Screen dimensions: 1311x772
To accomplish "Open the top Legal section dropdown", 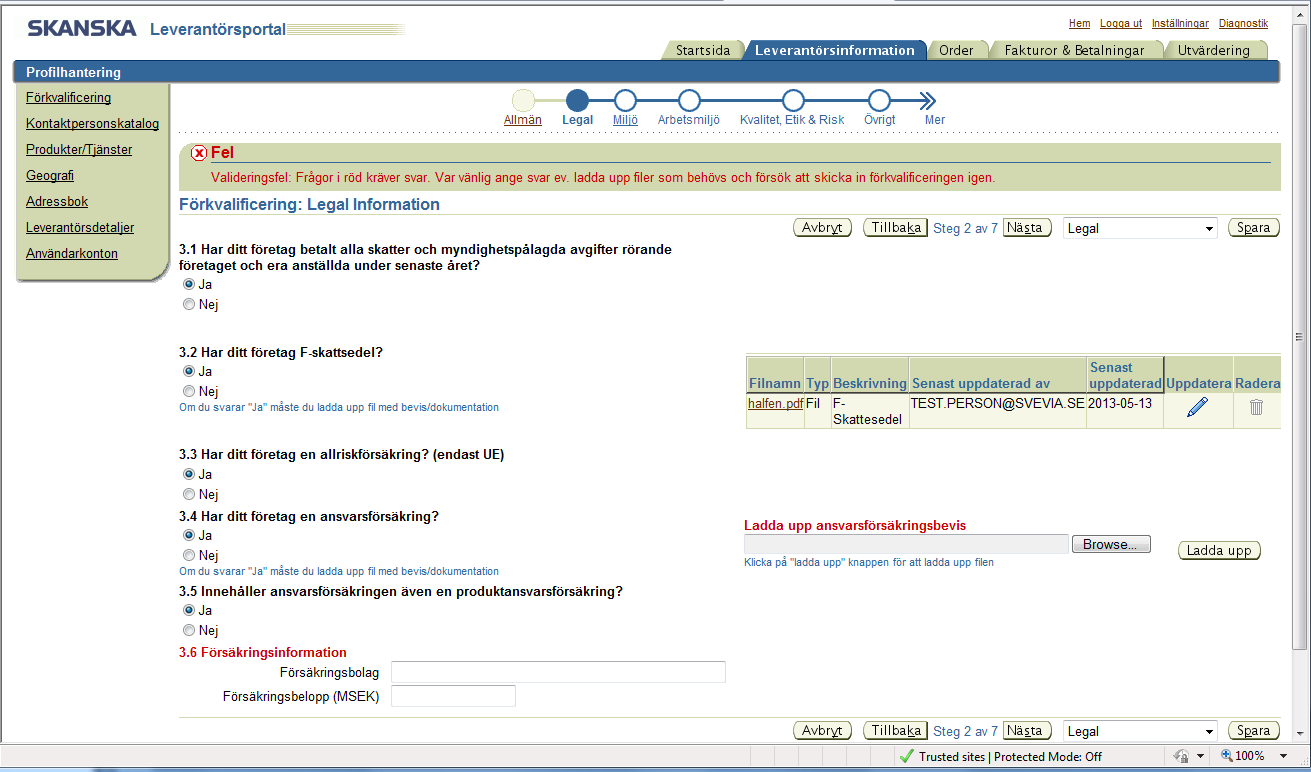I will tap(1140, 228).
